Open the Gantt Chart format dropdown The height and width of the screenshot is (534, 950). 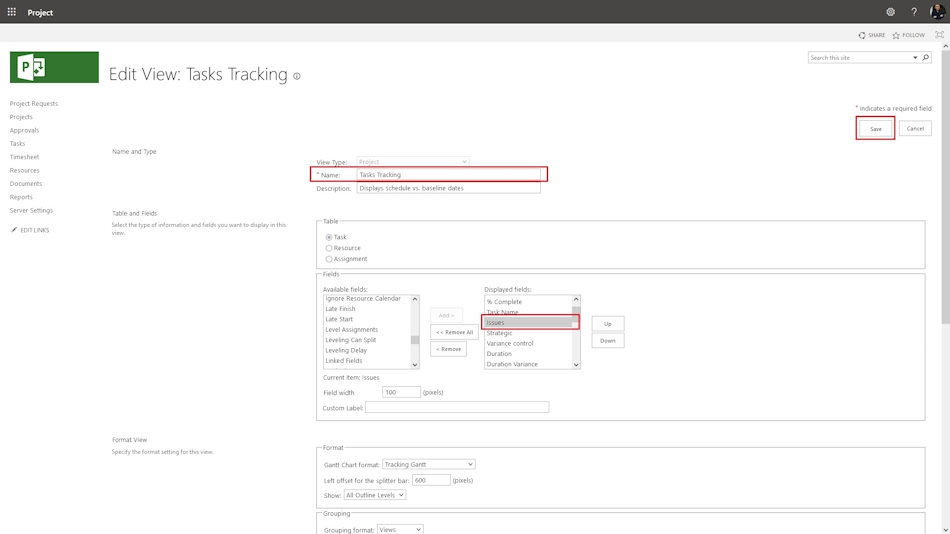(x=428, y=464)
